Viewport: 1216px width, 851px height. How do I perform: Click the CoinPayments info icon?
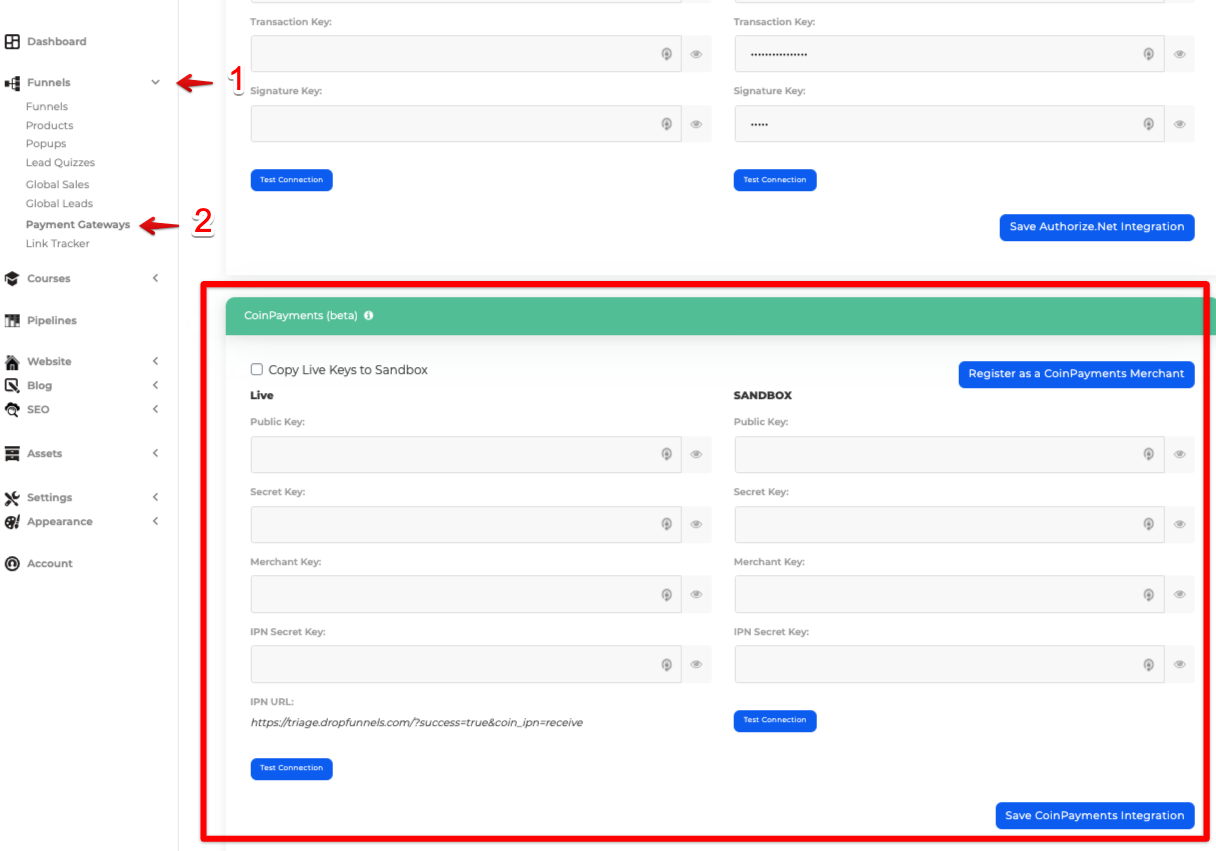[369, 316]
